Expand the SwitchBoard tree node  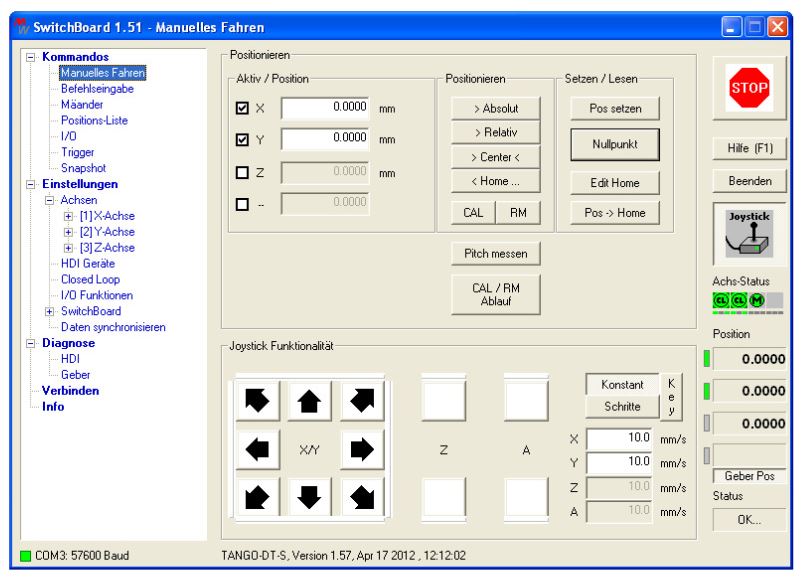tap(51, 311)
